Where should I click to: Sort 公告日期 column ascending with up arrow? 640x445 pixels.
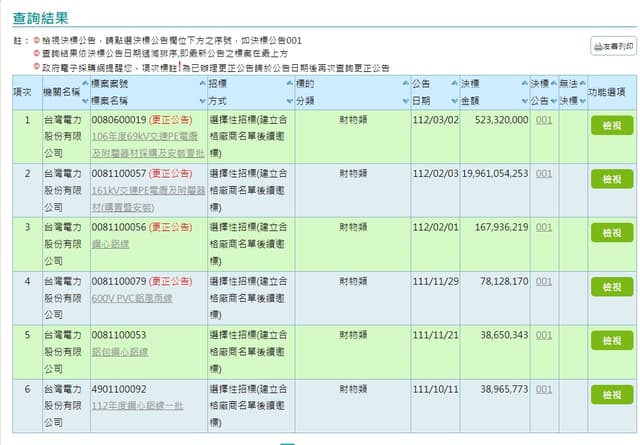(455, 84)
